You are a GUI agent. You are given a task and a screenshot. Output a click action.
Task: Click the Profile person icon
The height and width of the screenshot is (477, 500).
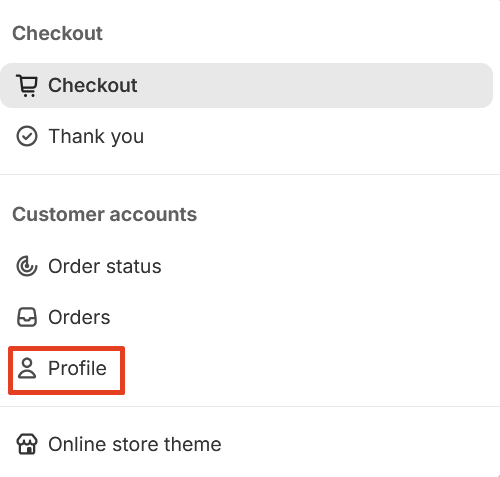coord(27,368)
